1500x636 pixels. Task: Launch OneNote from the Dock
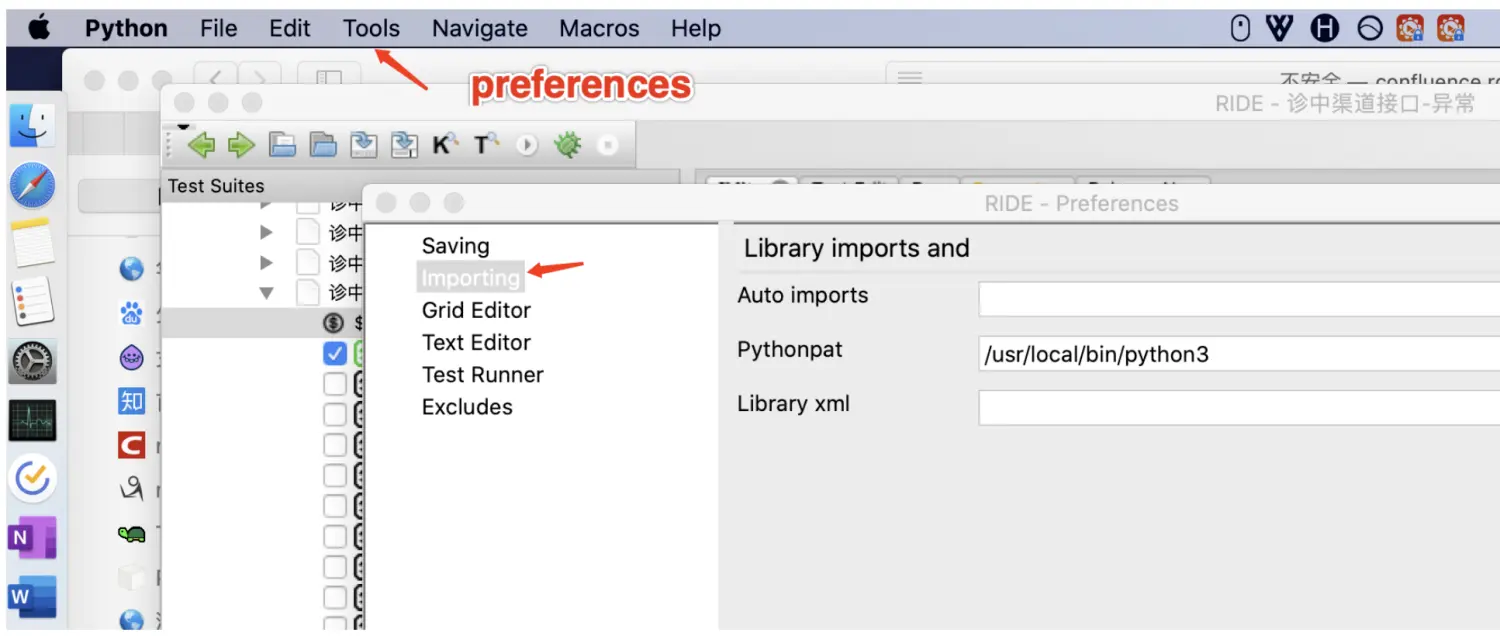pos(32,538)
